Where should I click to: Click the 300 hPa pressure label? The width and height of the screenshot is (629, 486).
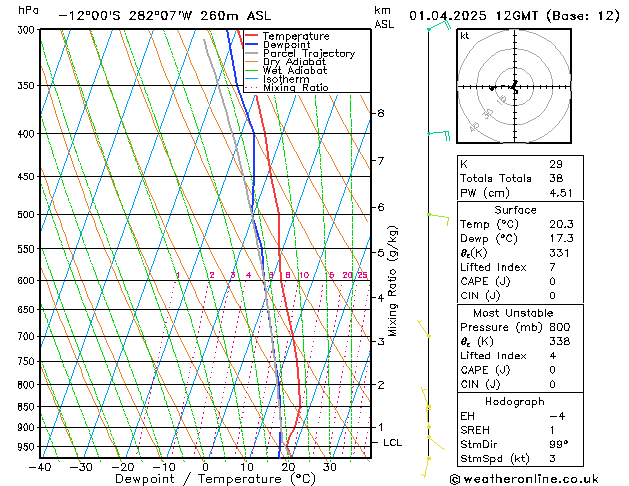pyautogui.click(x=28, y=30)
